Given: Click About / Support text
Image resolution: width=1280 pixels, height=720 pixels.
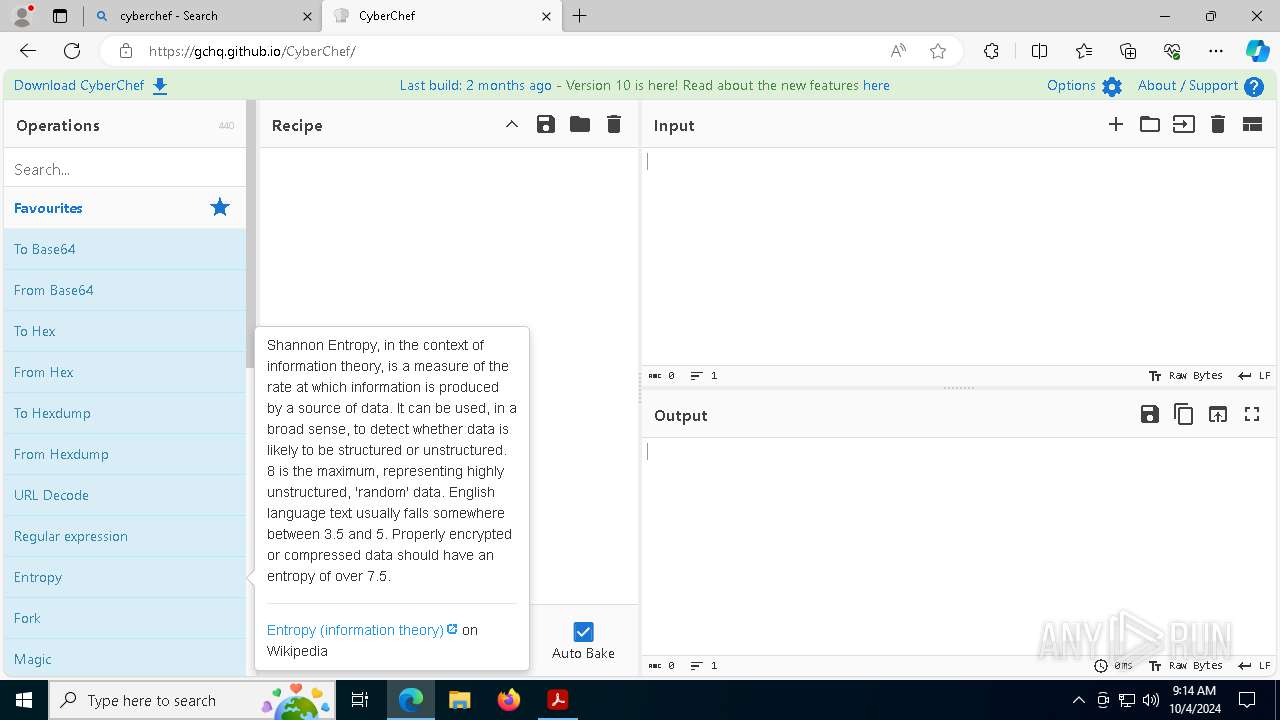Looking at the screenshot, I should pos(1188,86).
